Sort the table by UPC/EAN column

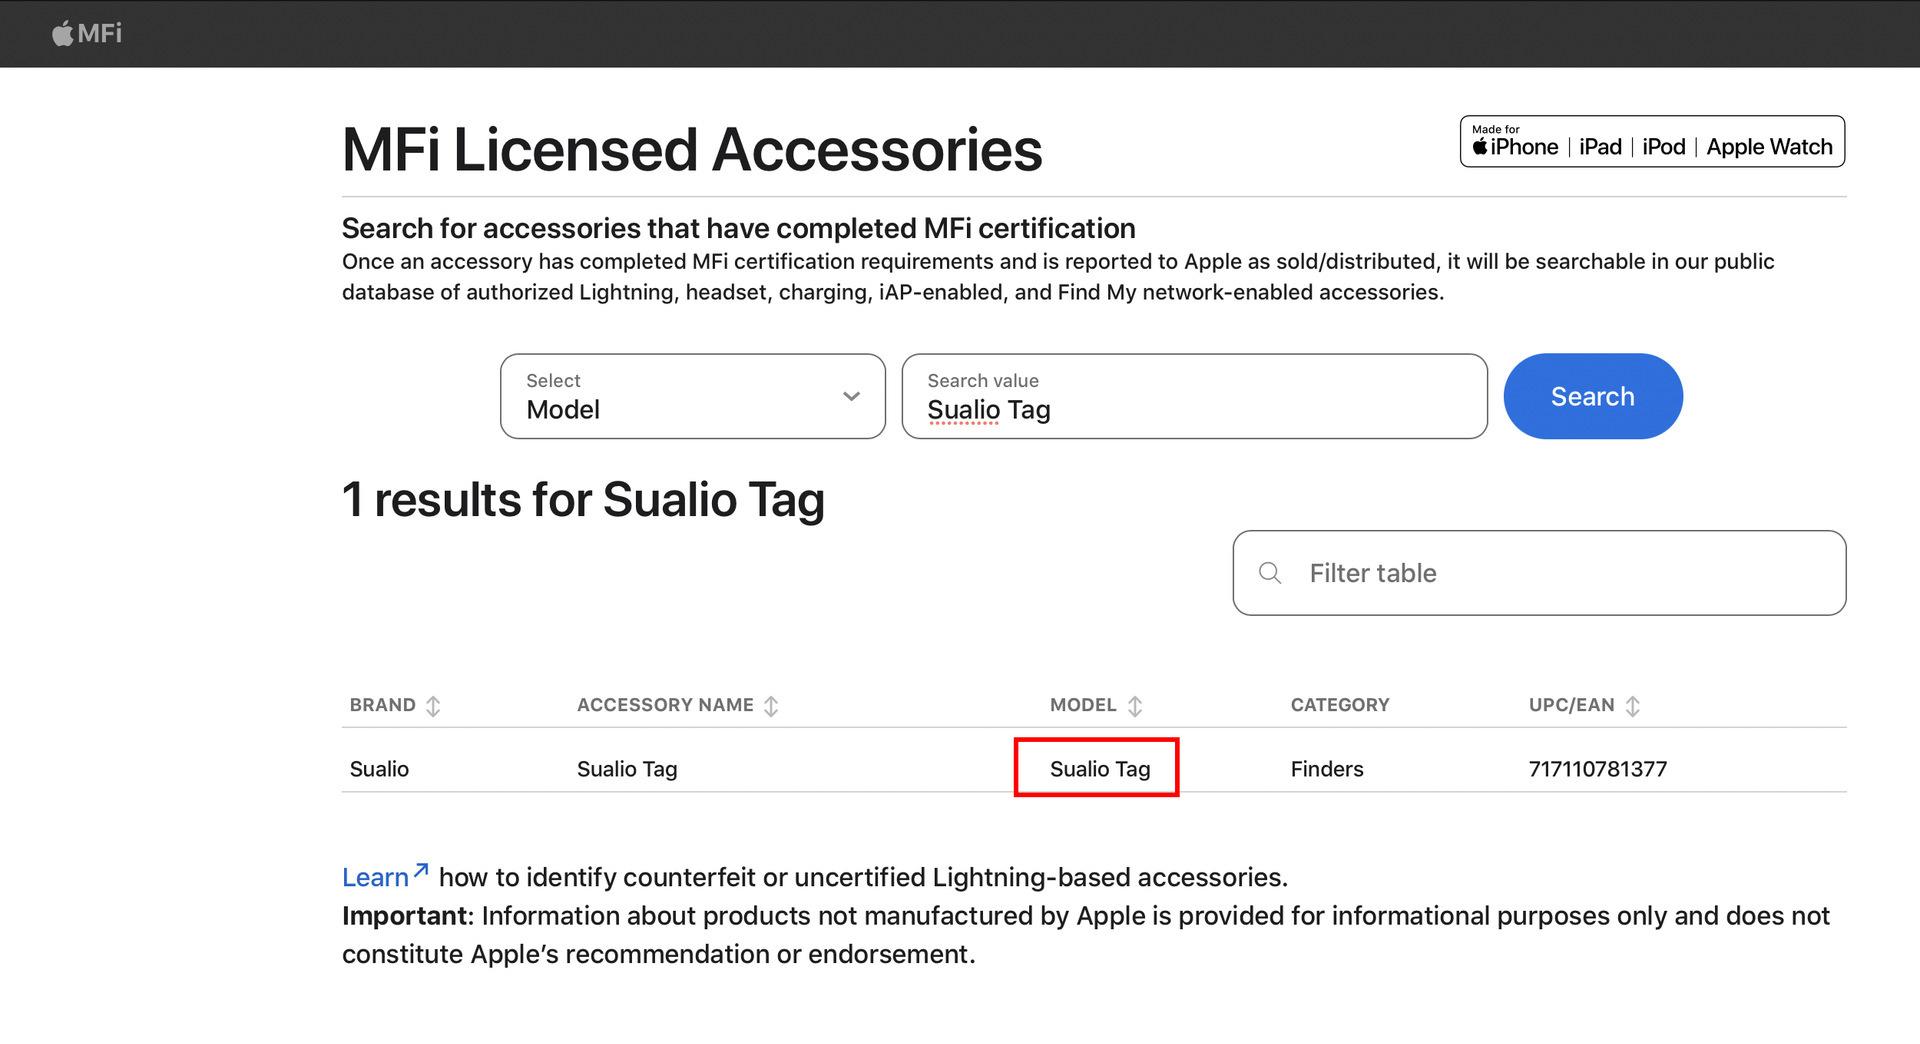1633,706
